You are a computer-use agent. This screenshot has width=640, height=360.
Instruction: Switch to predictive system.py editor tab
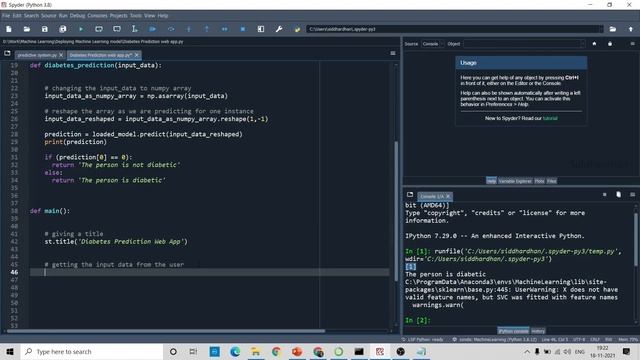(37, 55)
